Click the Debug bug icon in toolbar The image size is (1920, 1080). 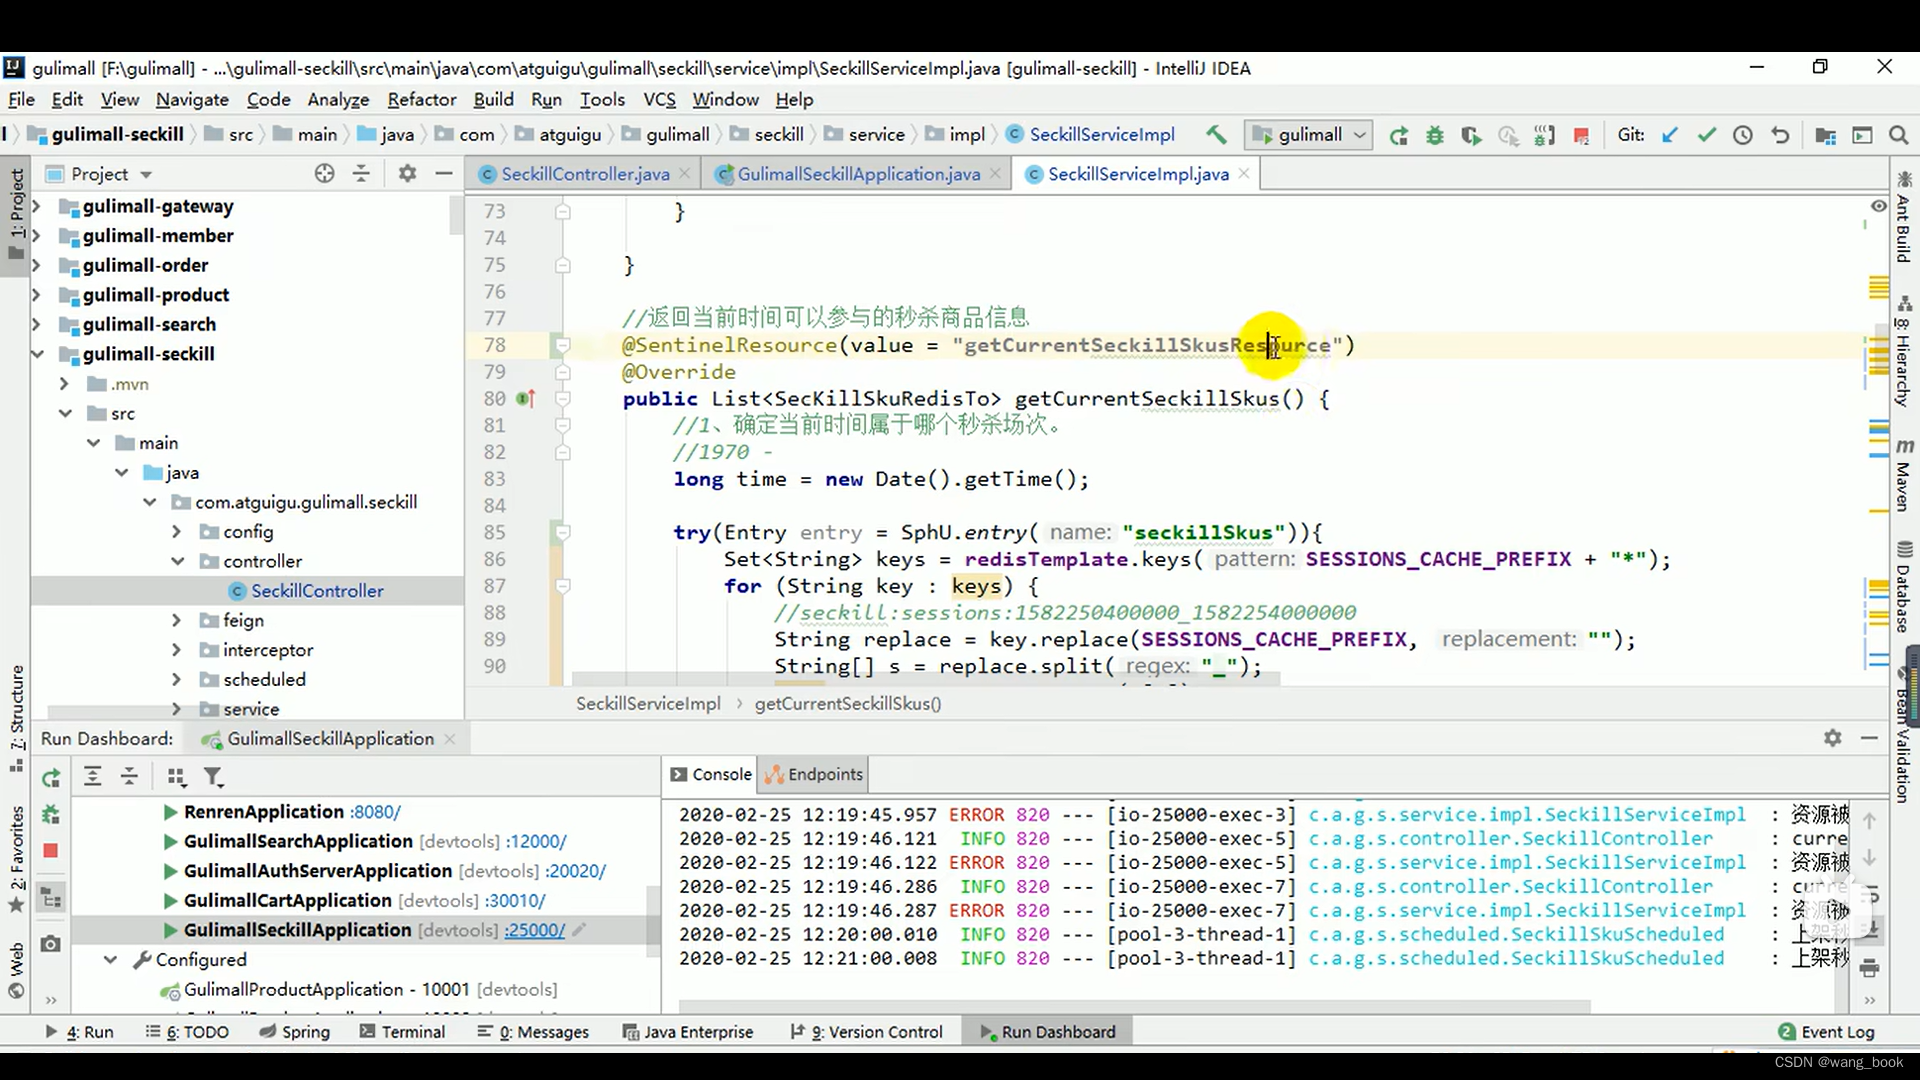point(1435,135)
